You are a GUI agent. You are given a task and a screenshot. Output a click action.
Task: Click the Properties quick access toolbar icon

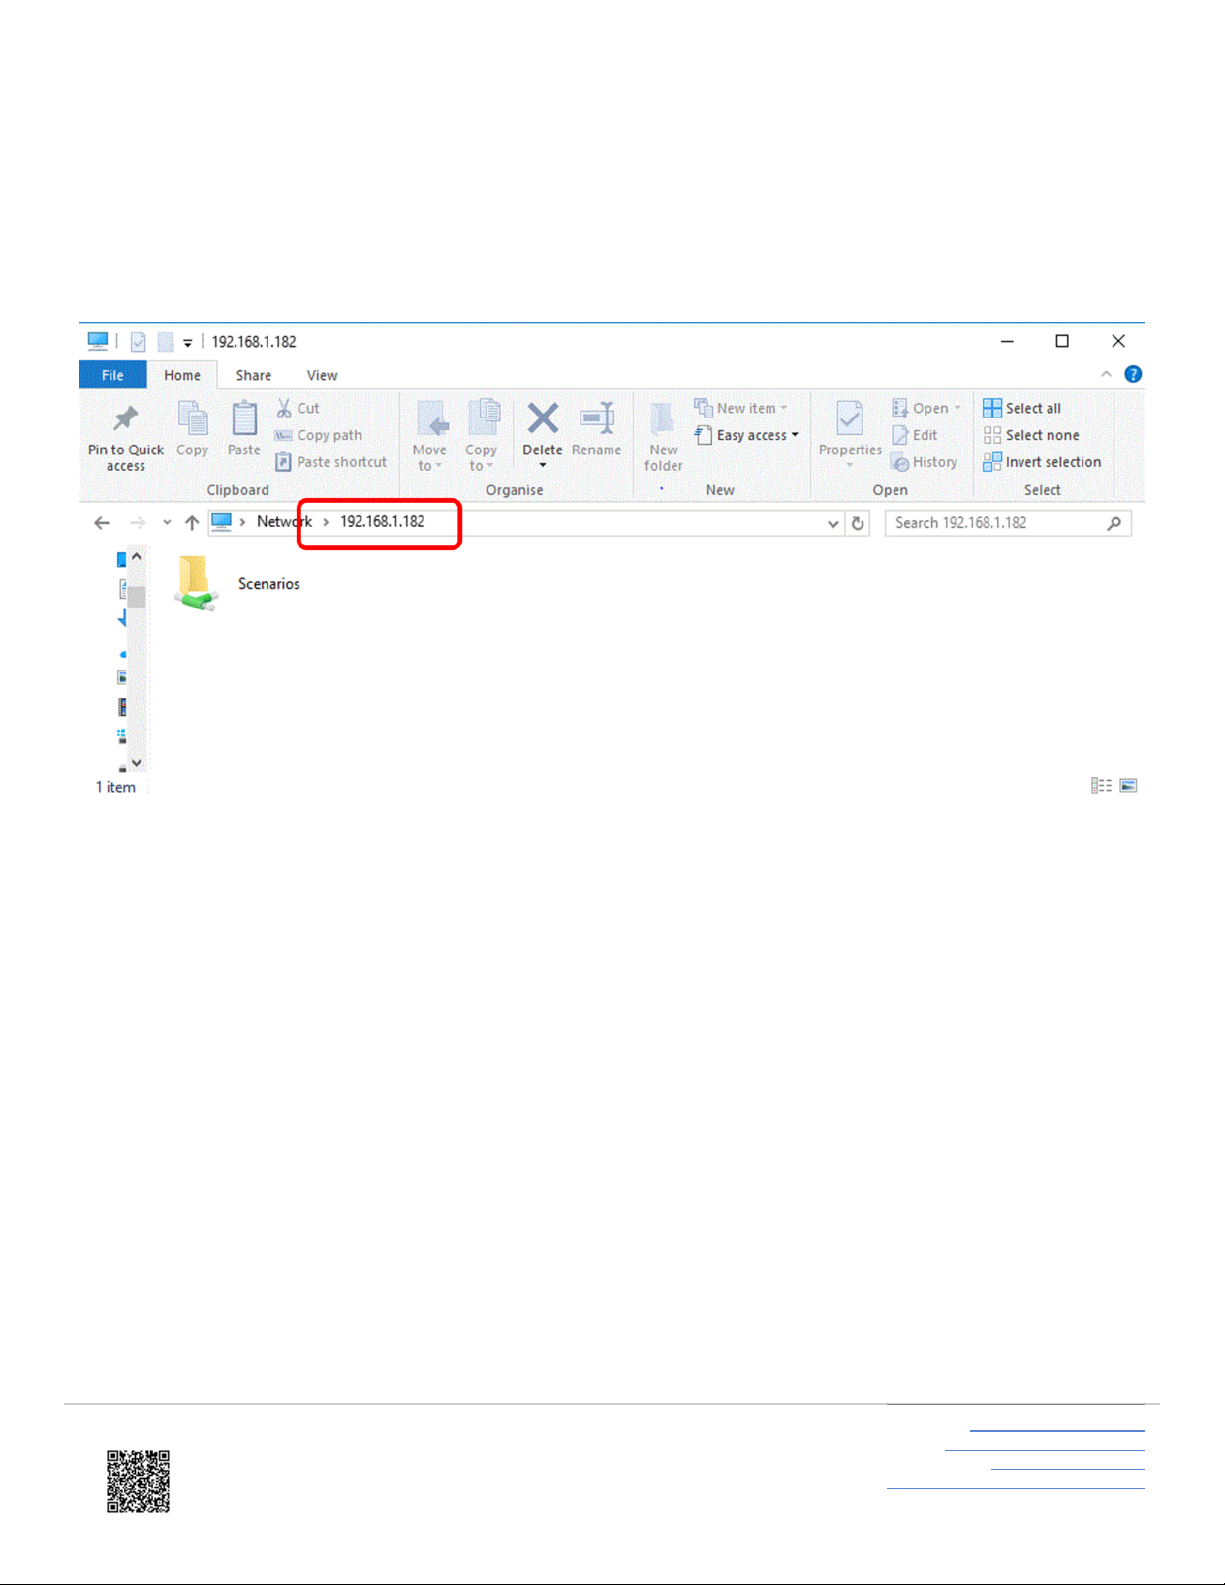click(138, 342)
